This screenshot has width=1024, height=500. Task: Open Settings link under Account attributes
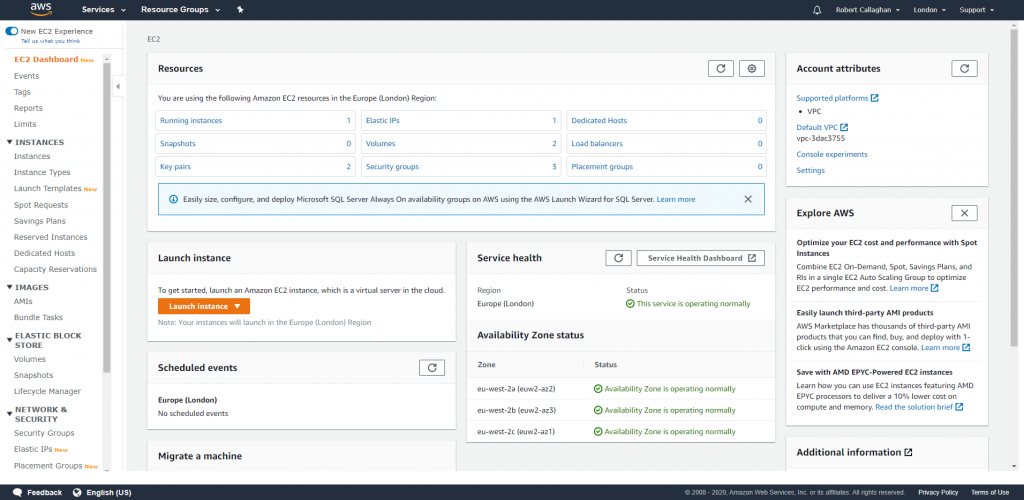pos(810,170)
